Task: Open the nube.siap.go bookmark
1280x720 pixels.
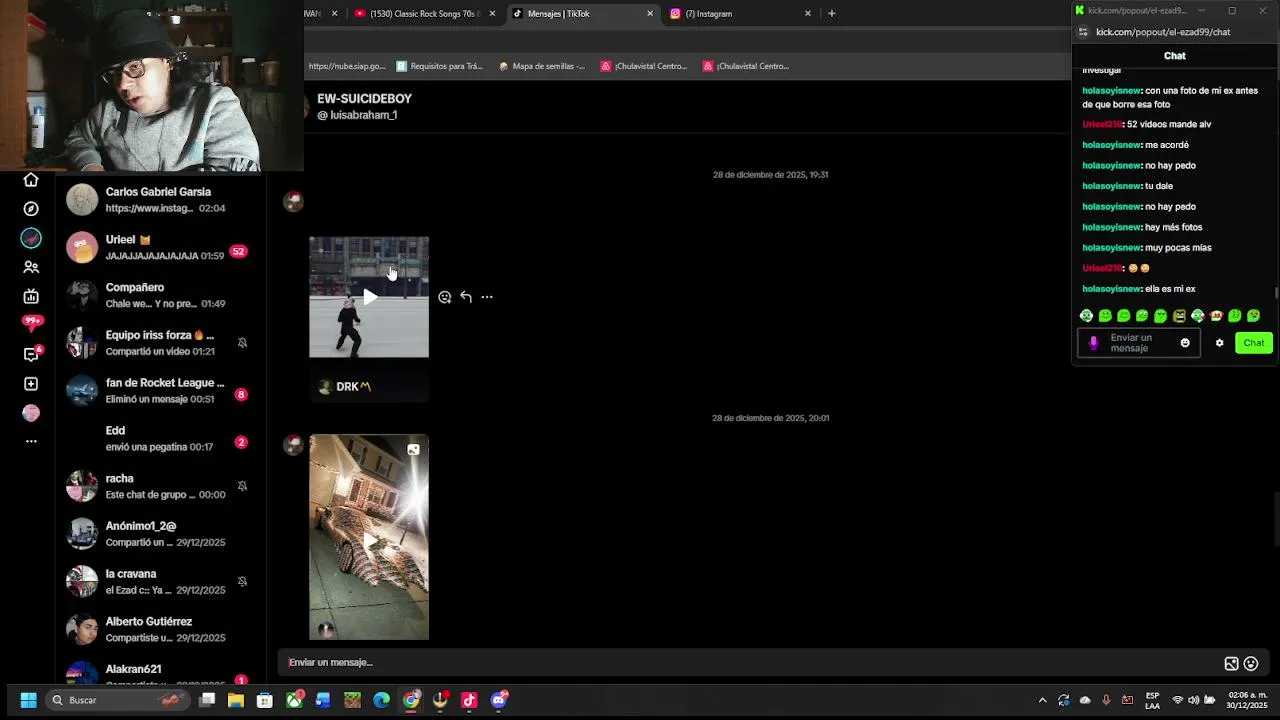Action: (x=346, y=66)
